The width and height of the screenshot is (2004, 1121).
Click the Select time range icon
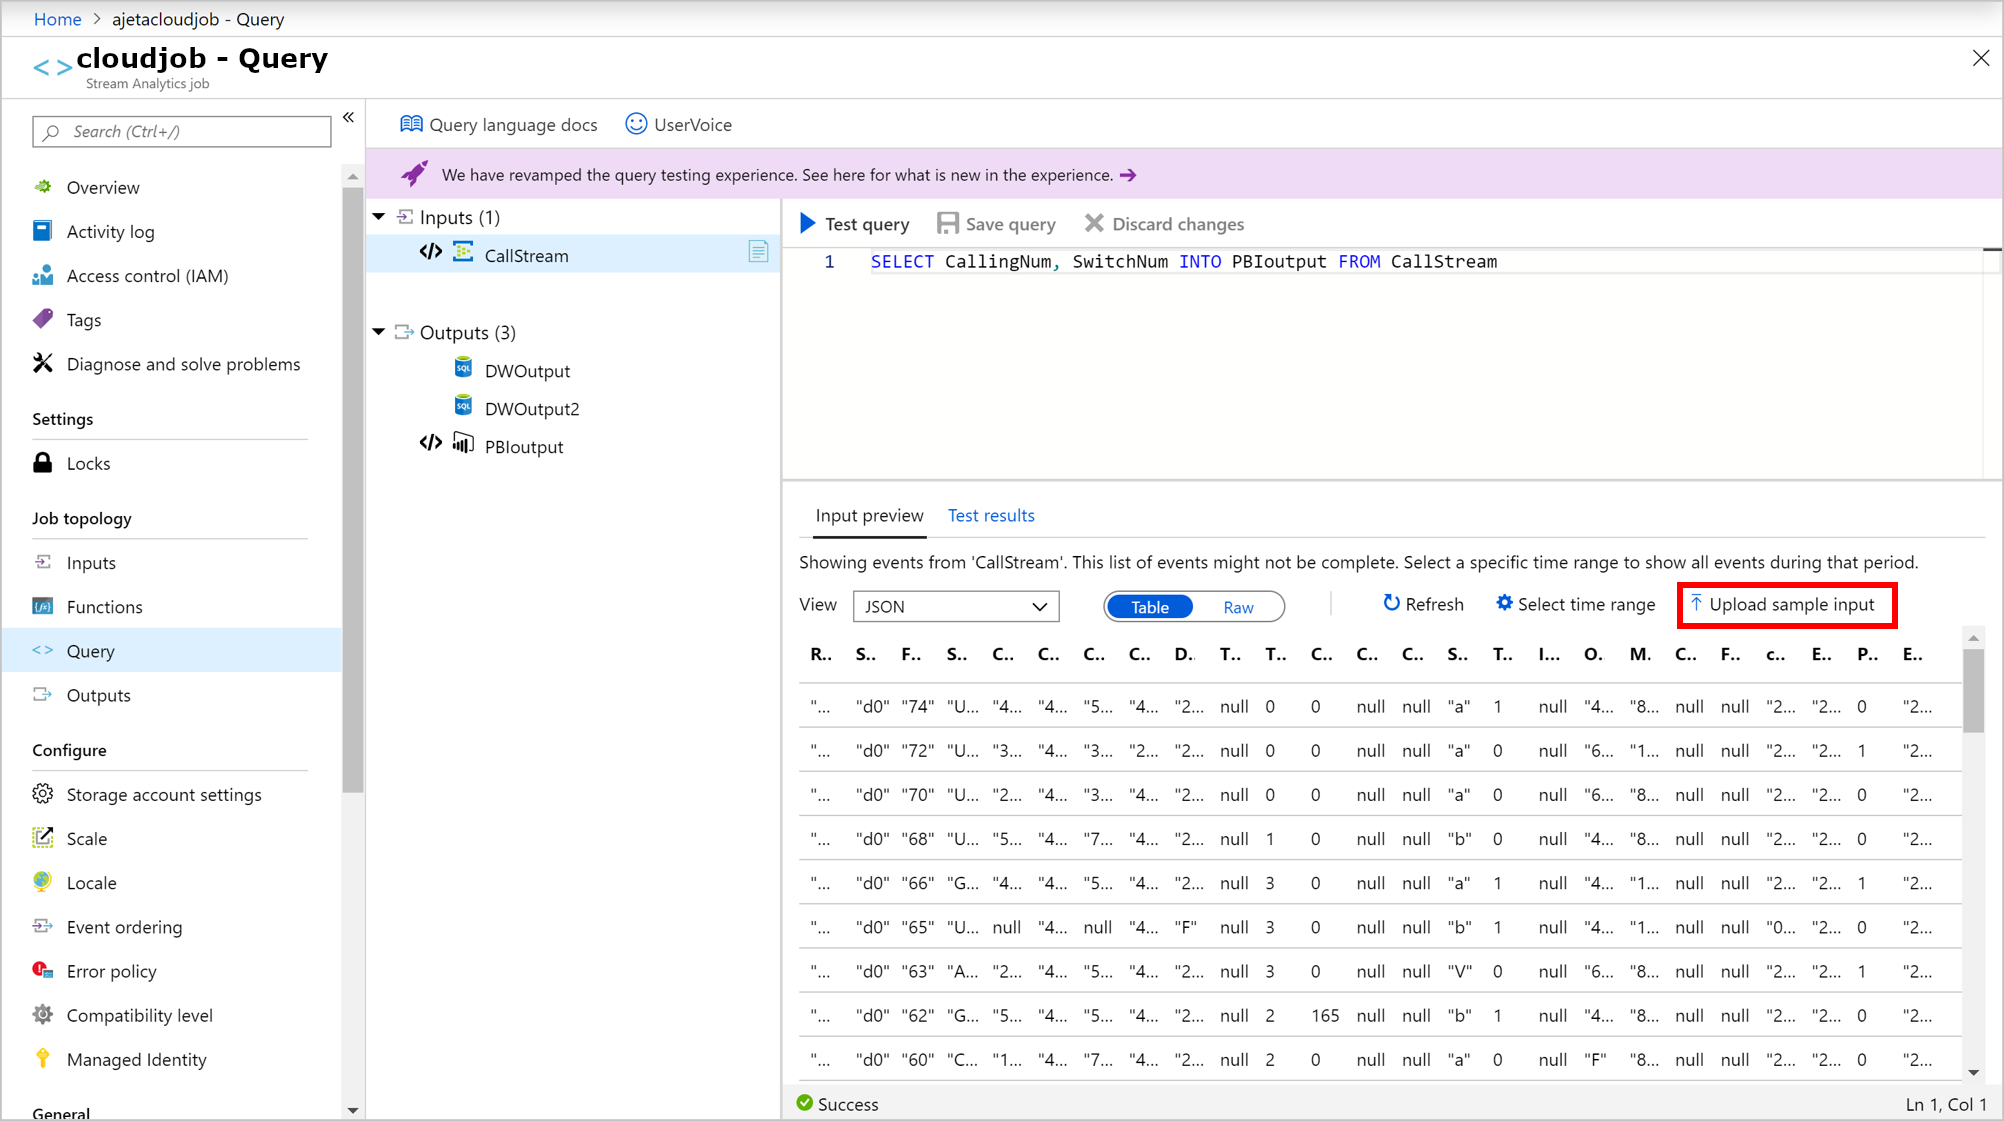(1503, 605)
